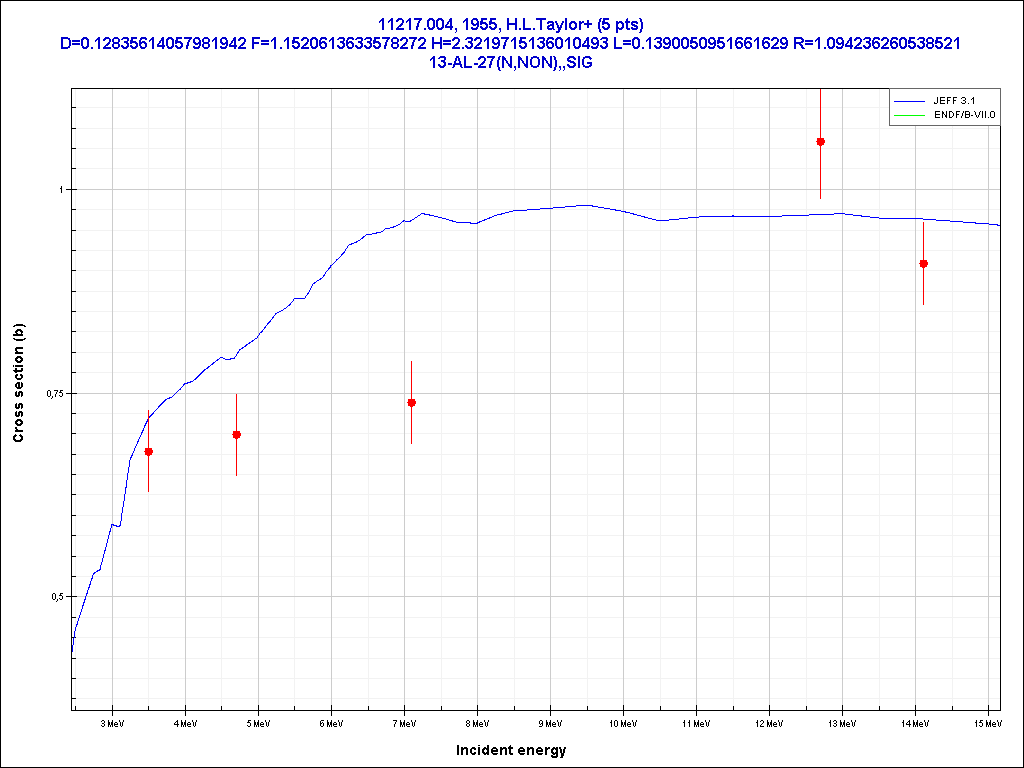The width and height of the screenshot is (1024, 768).
Task: Click the '13-AL-27(N,NON),,SIG' subtitle
Action: 511,62
